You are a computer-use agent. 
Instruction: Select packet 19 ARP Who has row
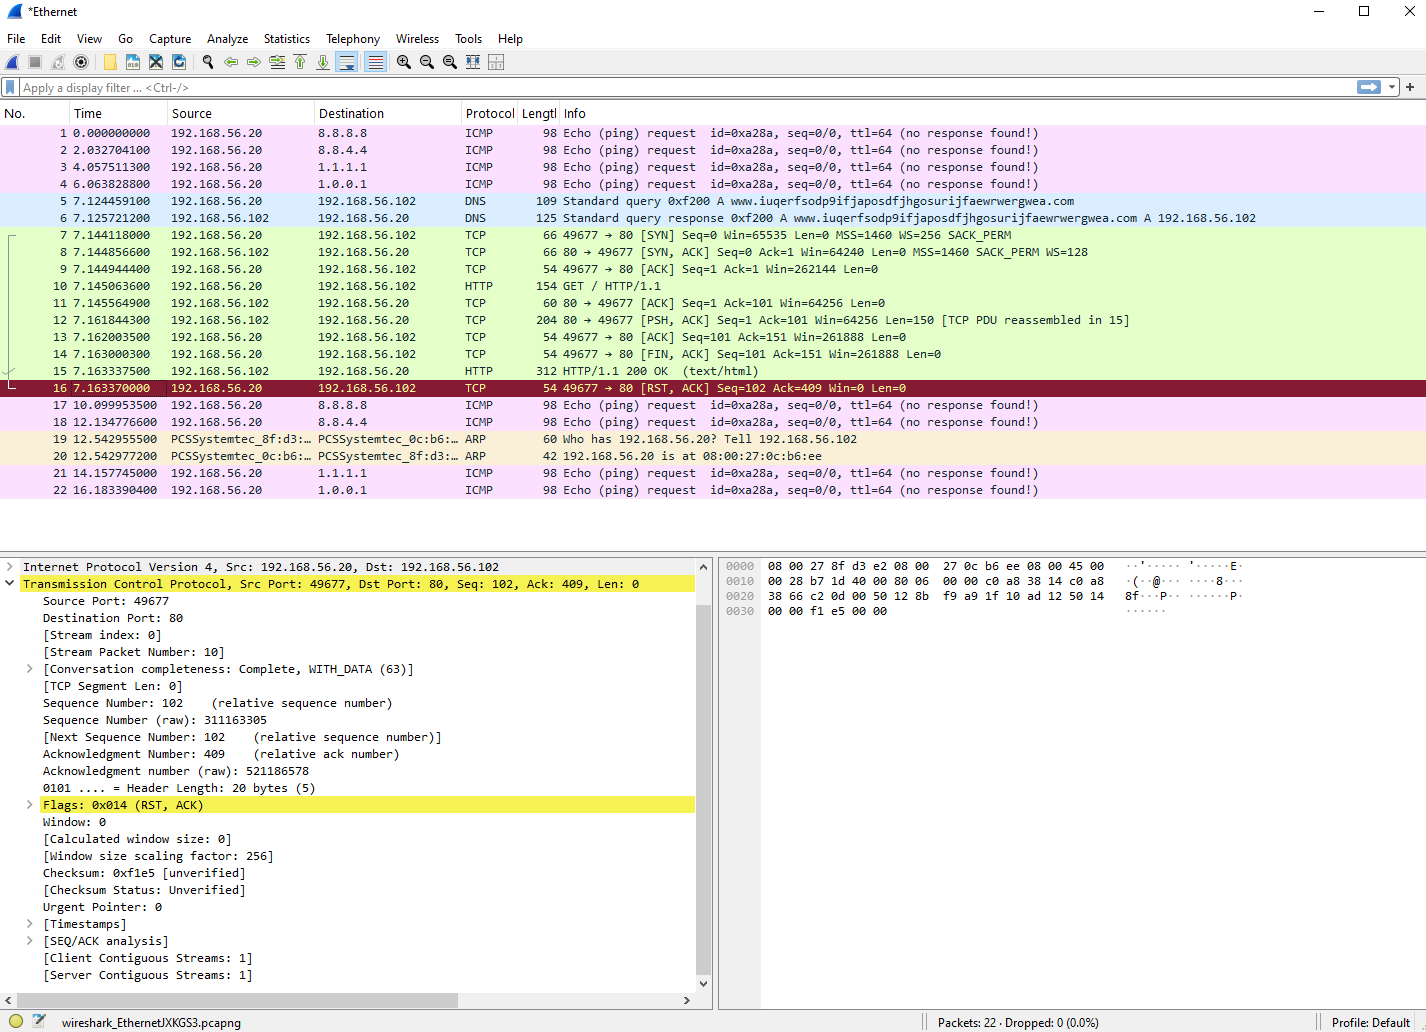point(713,439)
